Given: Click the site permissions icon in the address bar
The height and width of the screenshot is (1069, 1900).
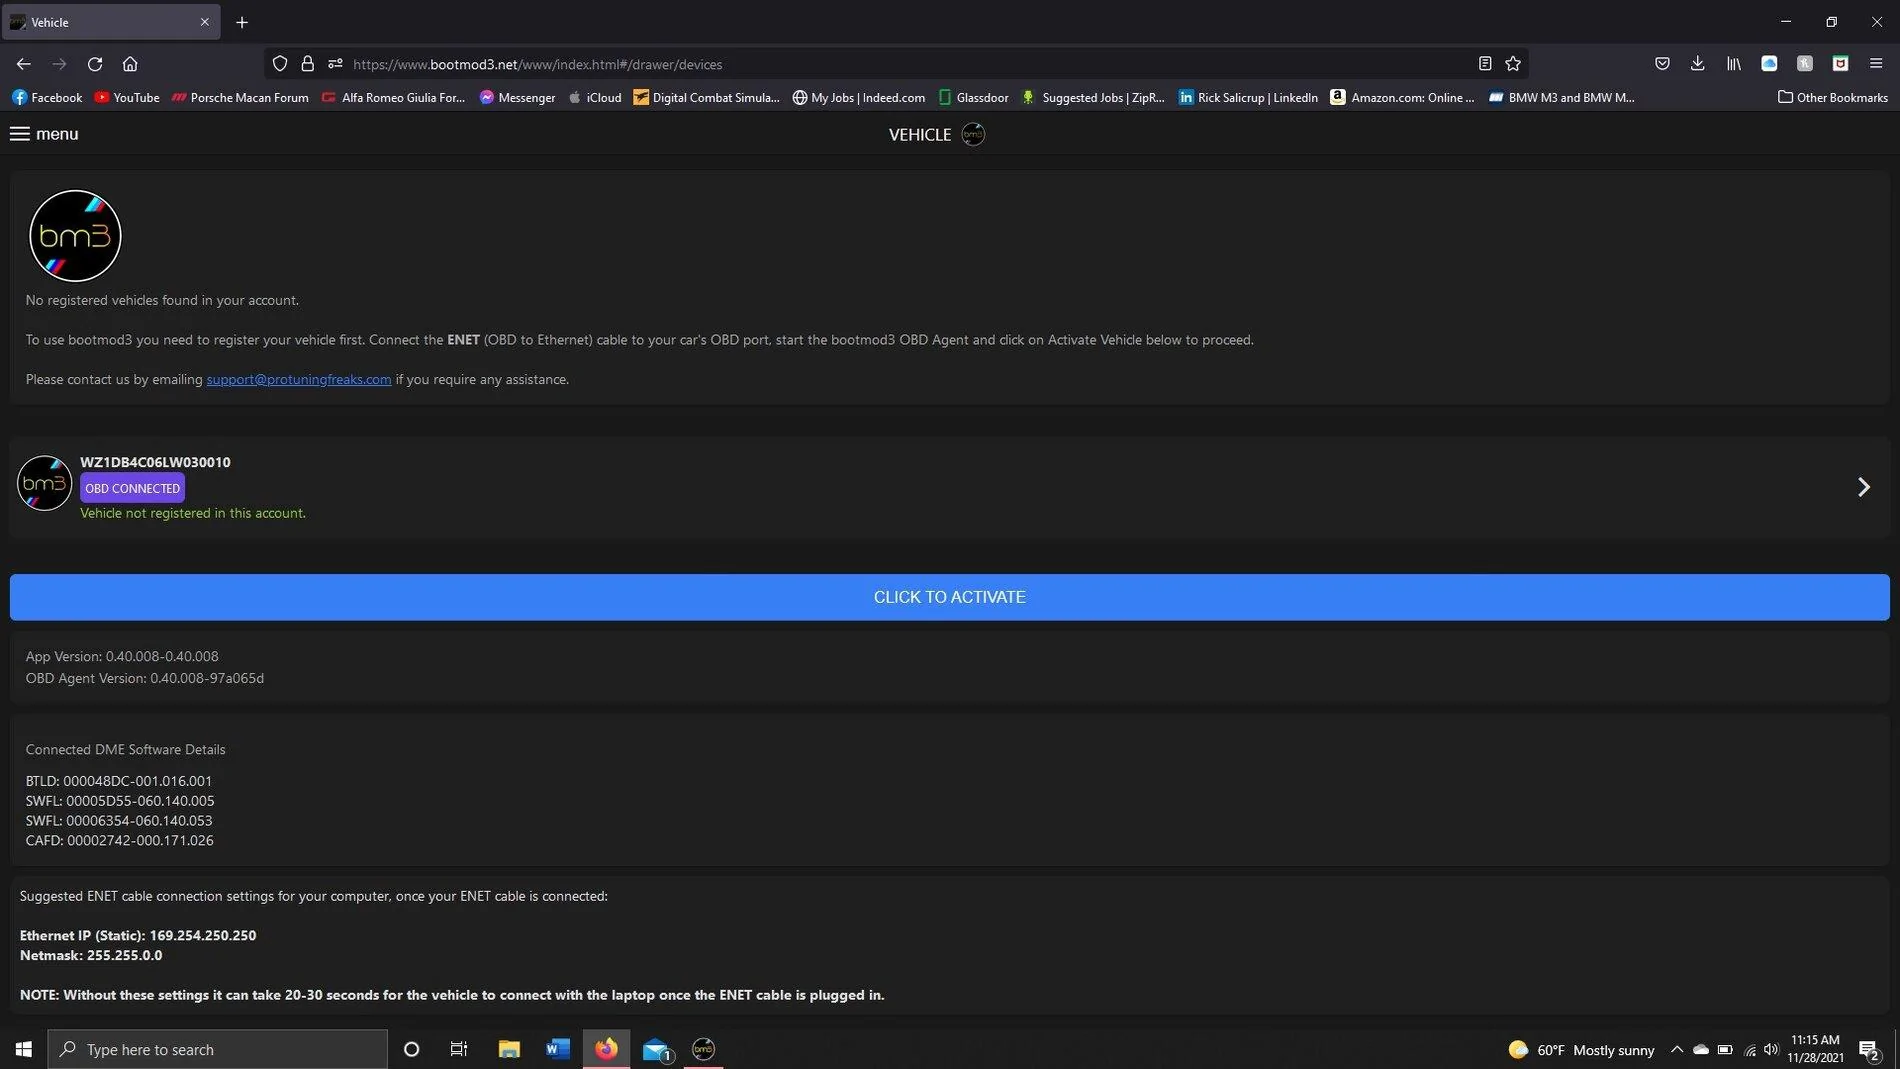Looking at the screenshot, I should [335, 64].
